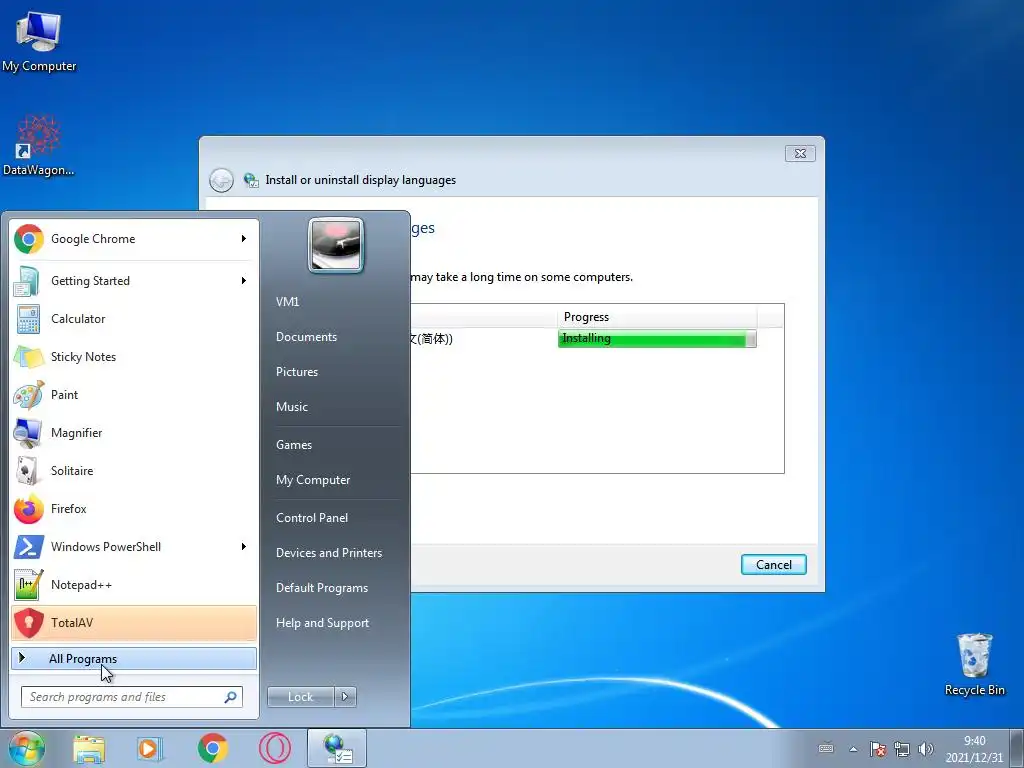Screen dimensions: 1024x768
Task: Open Sticky Notes from Start menu
Action: click(134, 357)
